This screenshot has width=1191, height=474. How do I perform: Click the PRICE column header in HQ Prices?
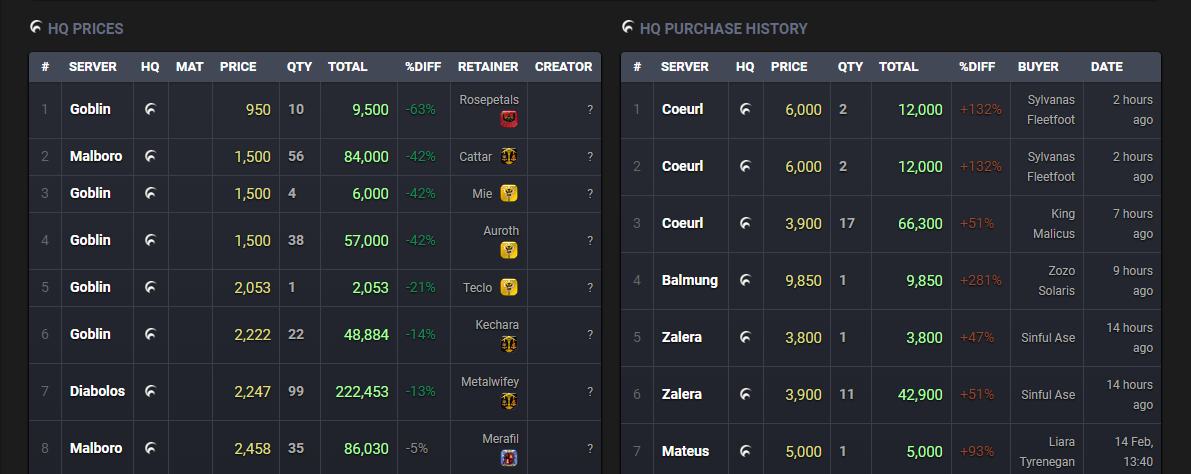[x=238, y=67]
